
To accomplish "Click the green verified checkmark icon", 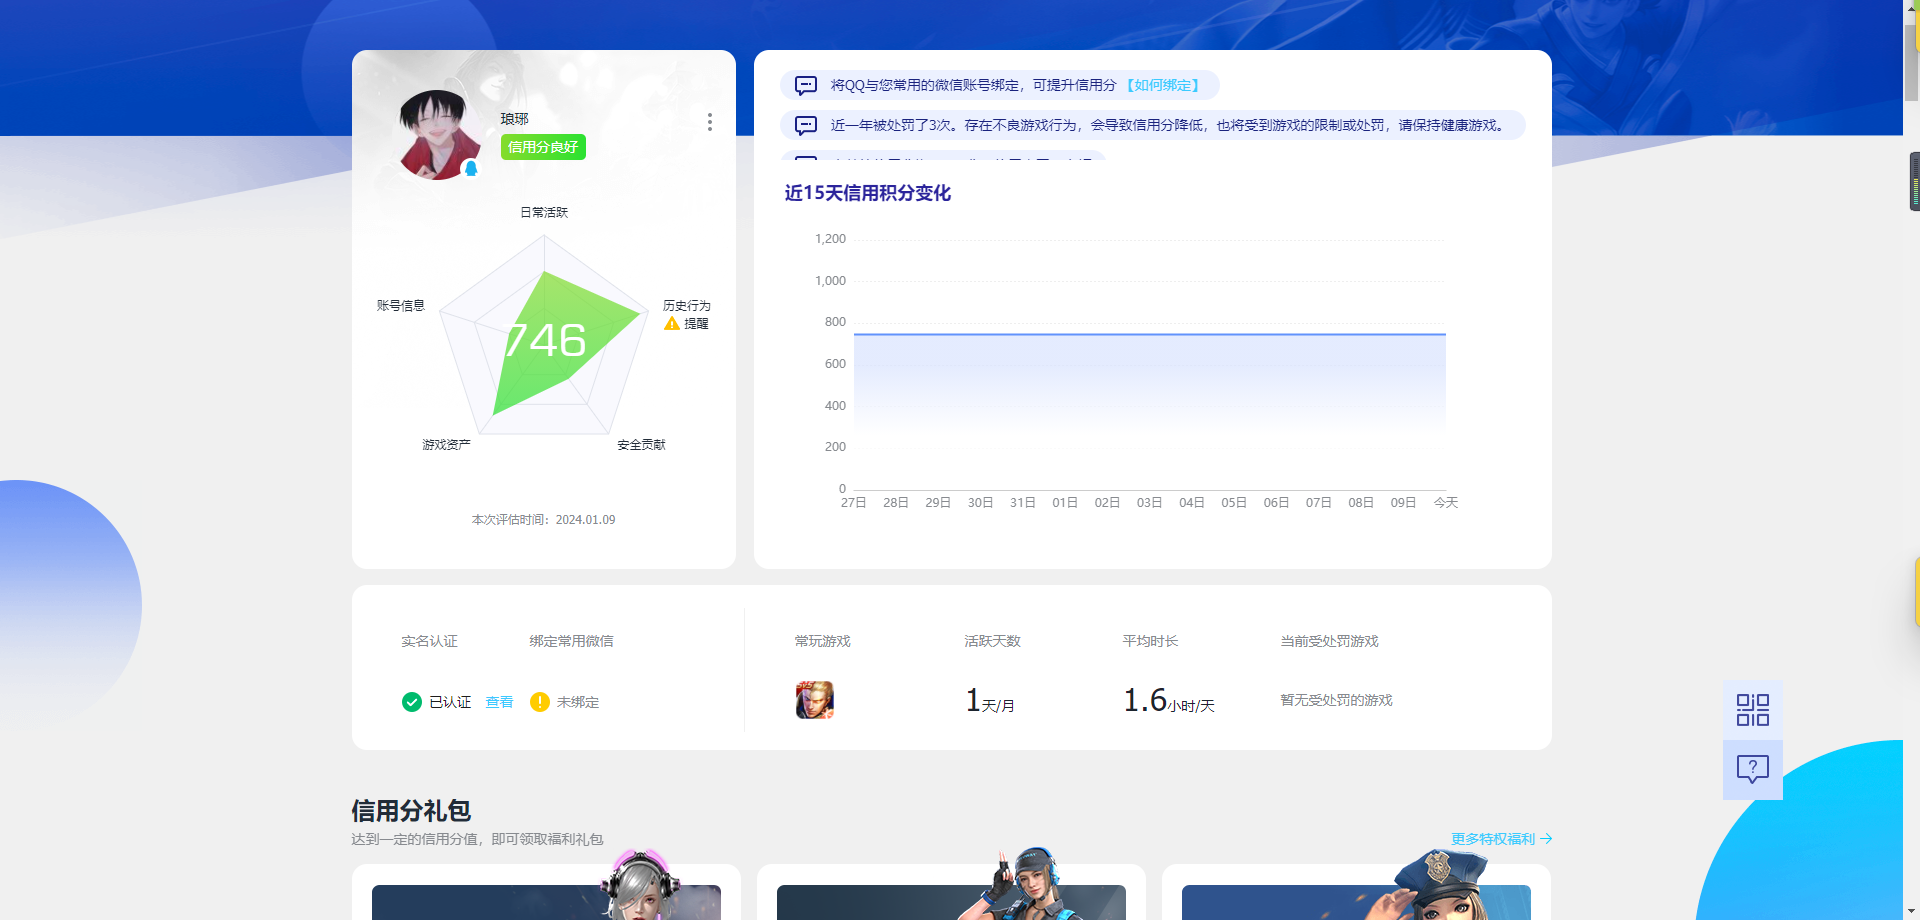I will (411, 702).
